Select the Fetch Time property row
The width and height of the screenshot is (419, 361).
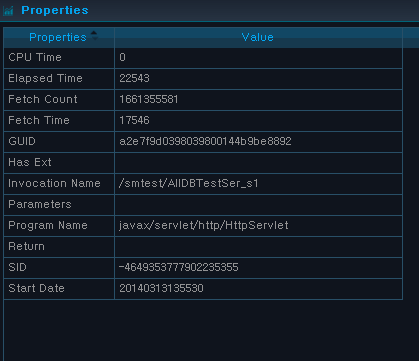203,121
